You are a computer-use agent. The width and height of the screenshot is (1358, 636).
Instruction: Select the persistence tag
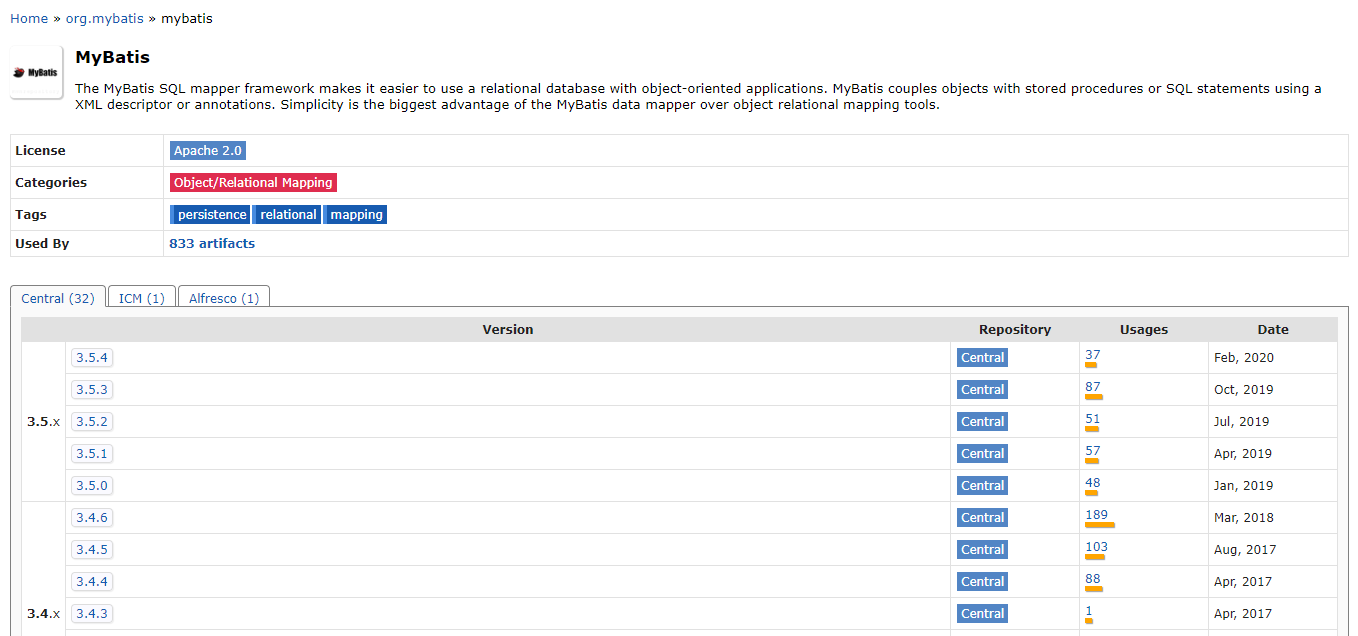[x=211, y=215]
